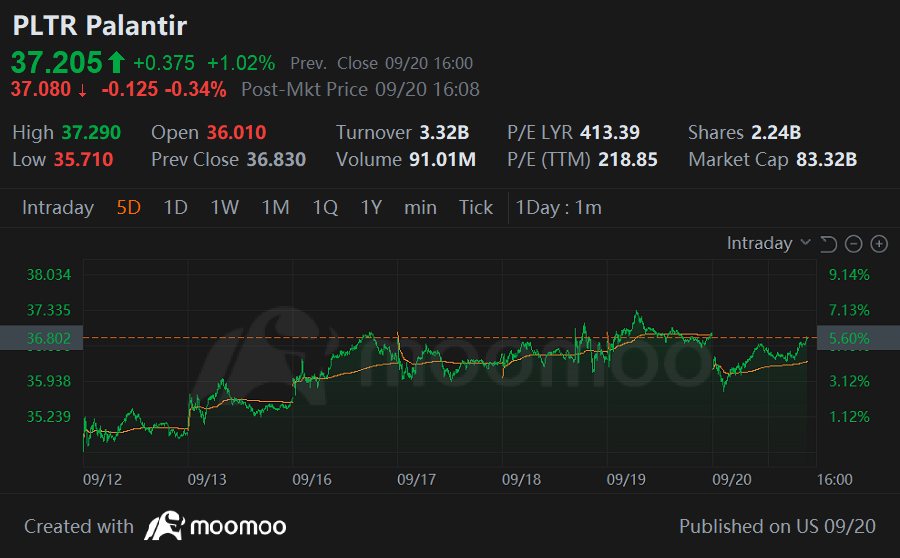
Task: Click the moomoo logo in footer
Action: coord(215,526)
